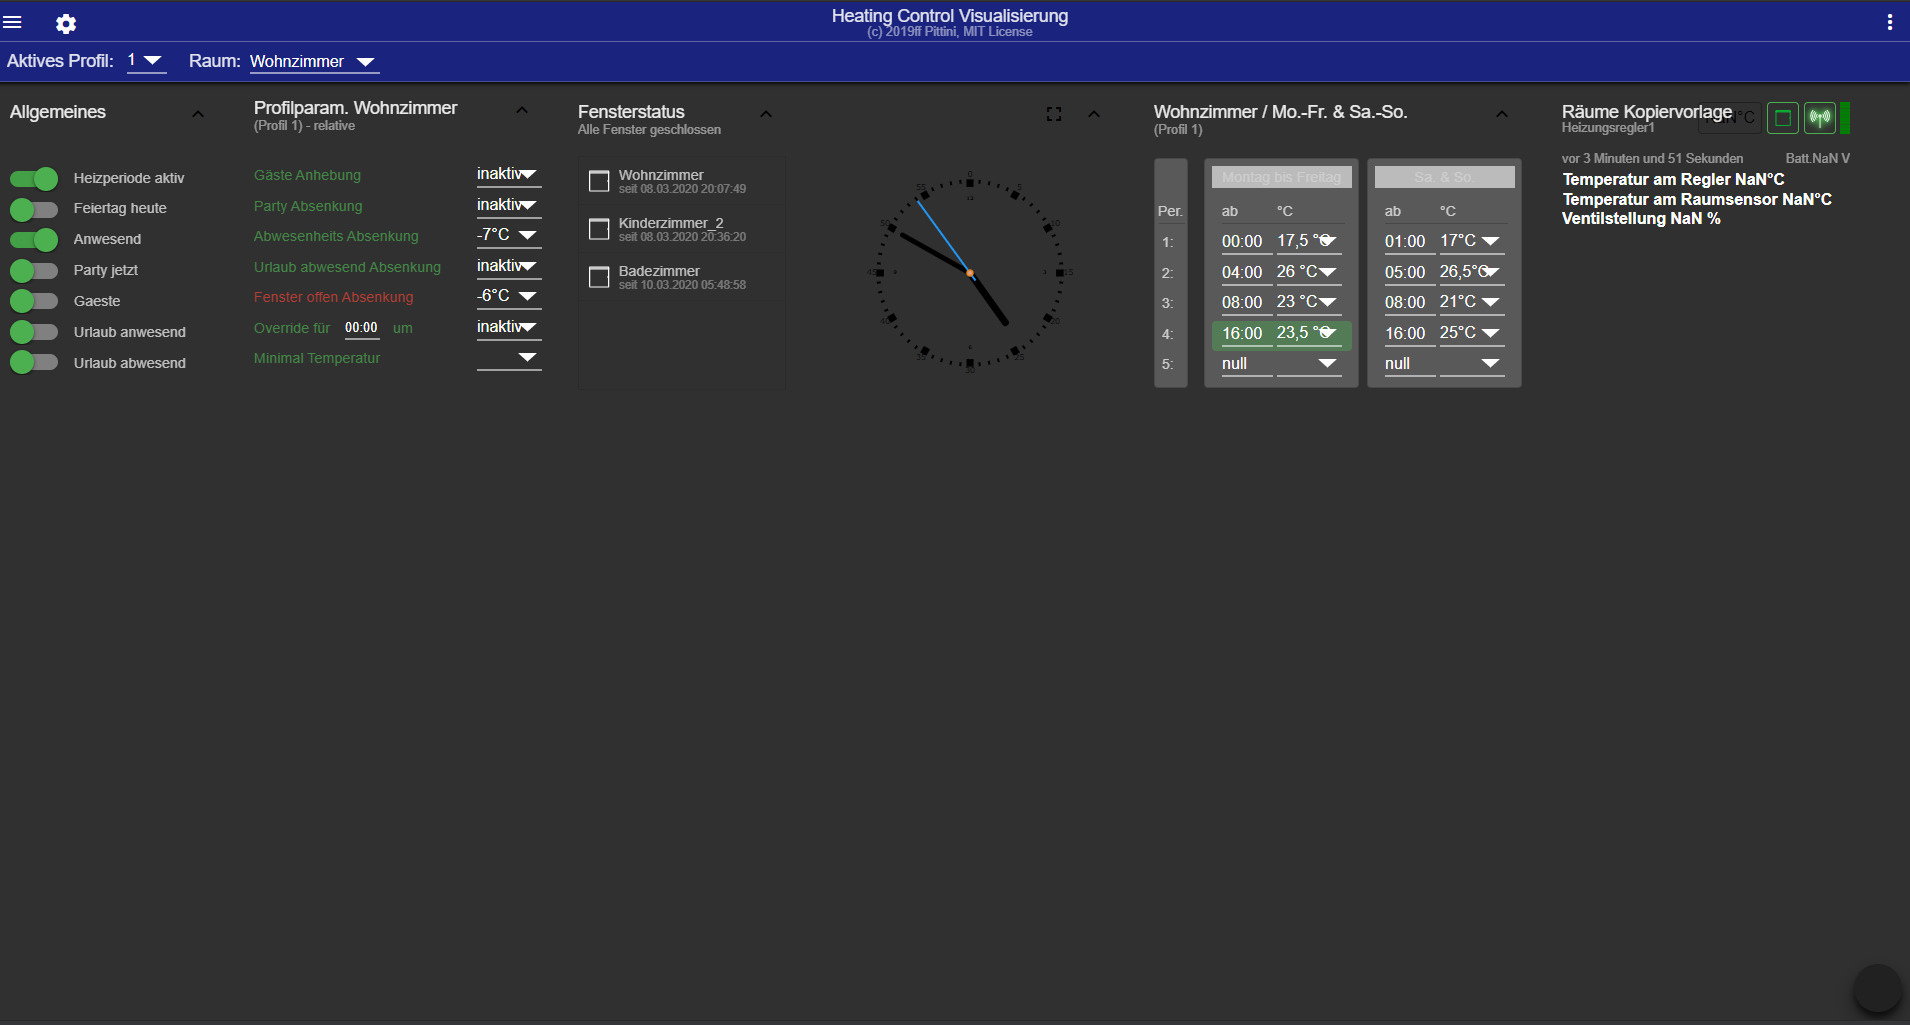Toggle the Party jetzt switch
The width and height of the screenshot is (1910, 1025).
[35, 271]
